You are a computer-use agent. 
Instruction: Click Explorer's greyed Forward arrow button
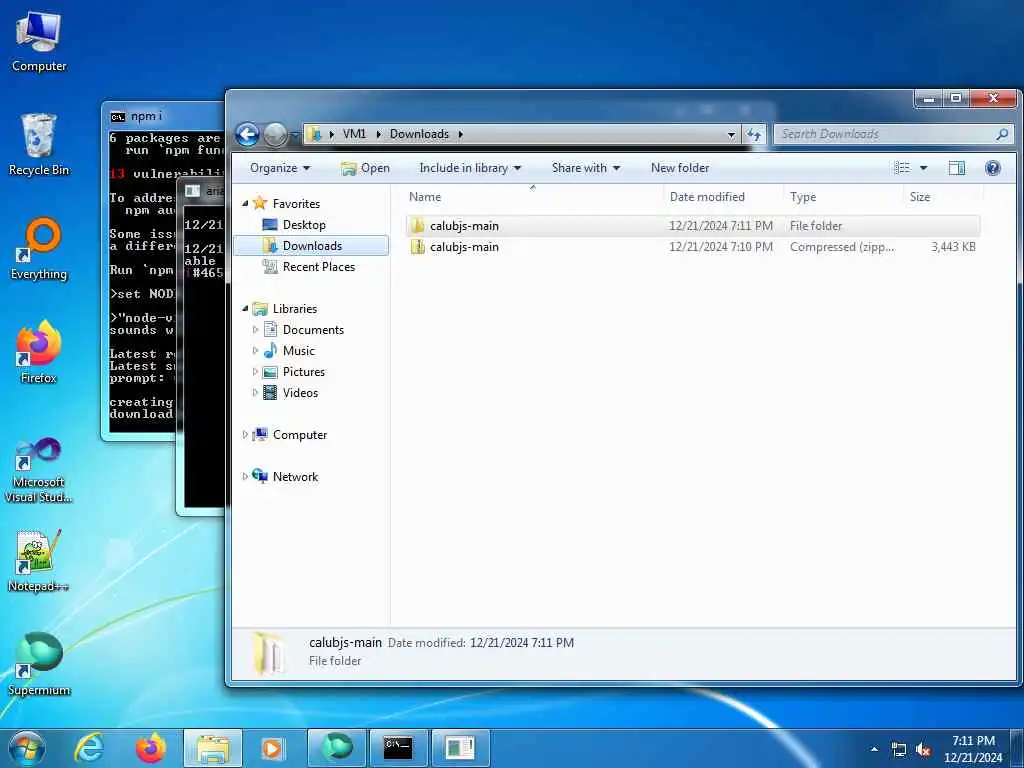point(275,135)
